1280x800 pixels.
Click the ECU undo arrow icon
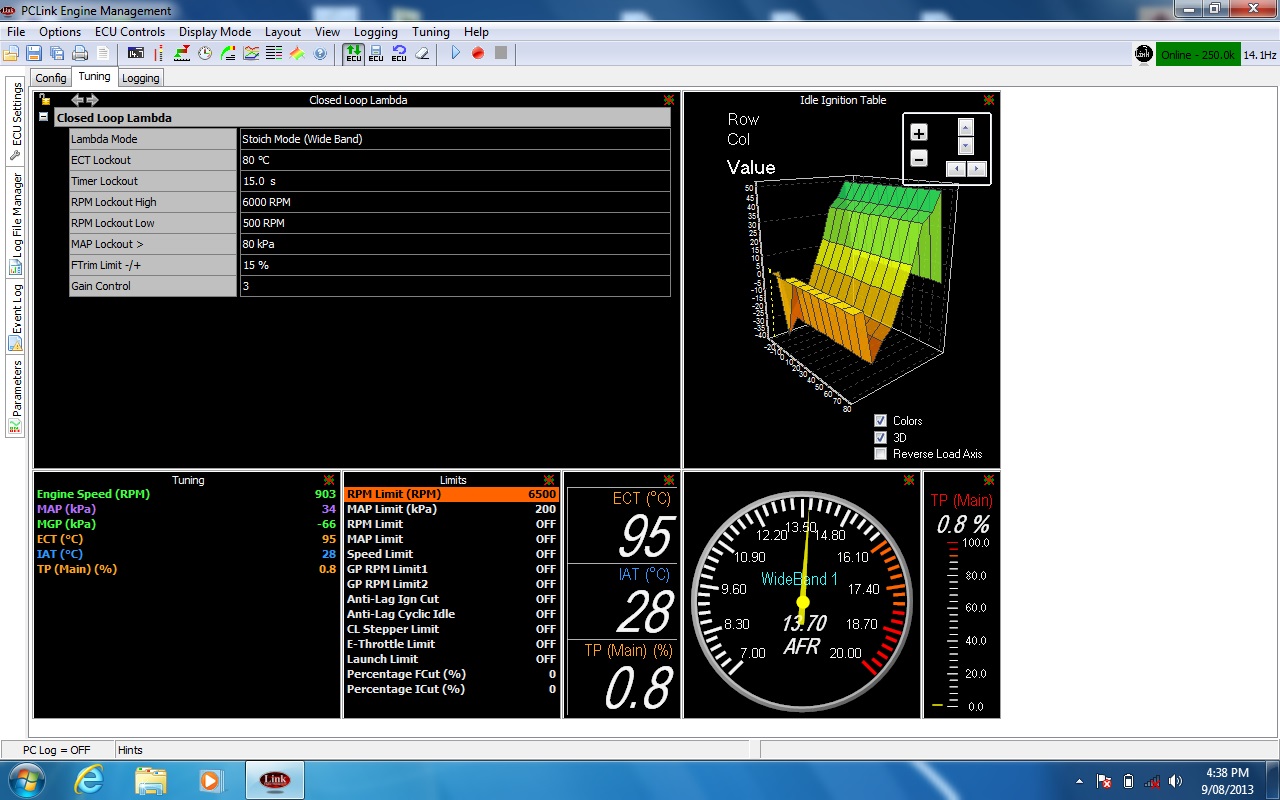[399, 53]
